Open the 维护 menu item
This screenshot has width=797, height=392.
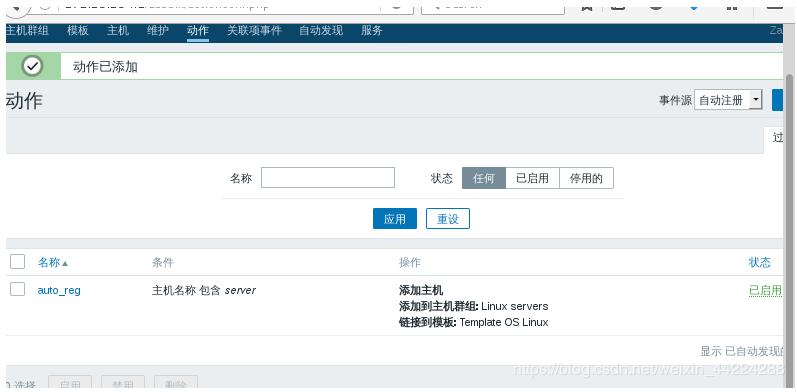coord(158,31)
